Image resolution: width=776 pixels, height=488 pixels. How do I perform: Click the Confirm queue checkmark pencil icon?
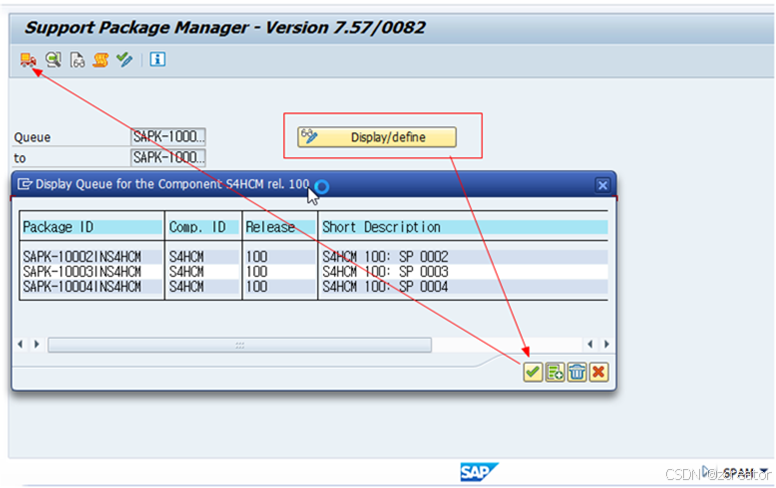[124, 60]
